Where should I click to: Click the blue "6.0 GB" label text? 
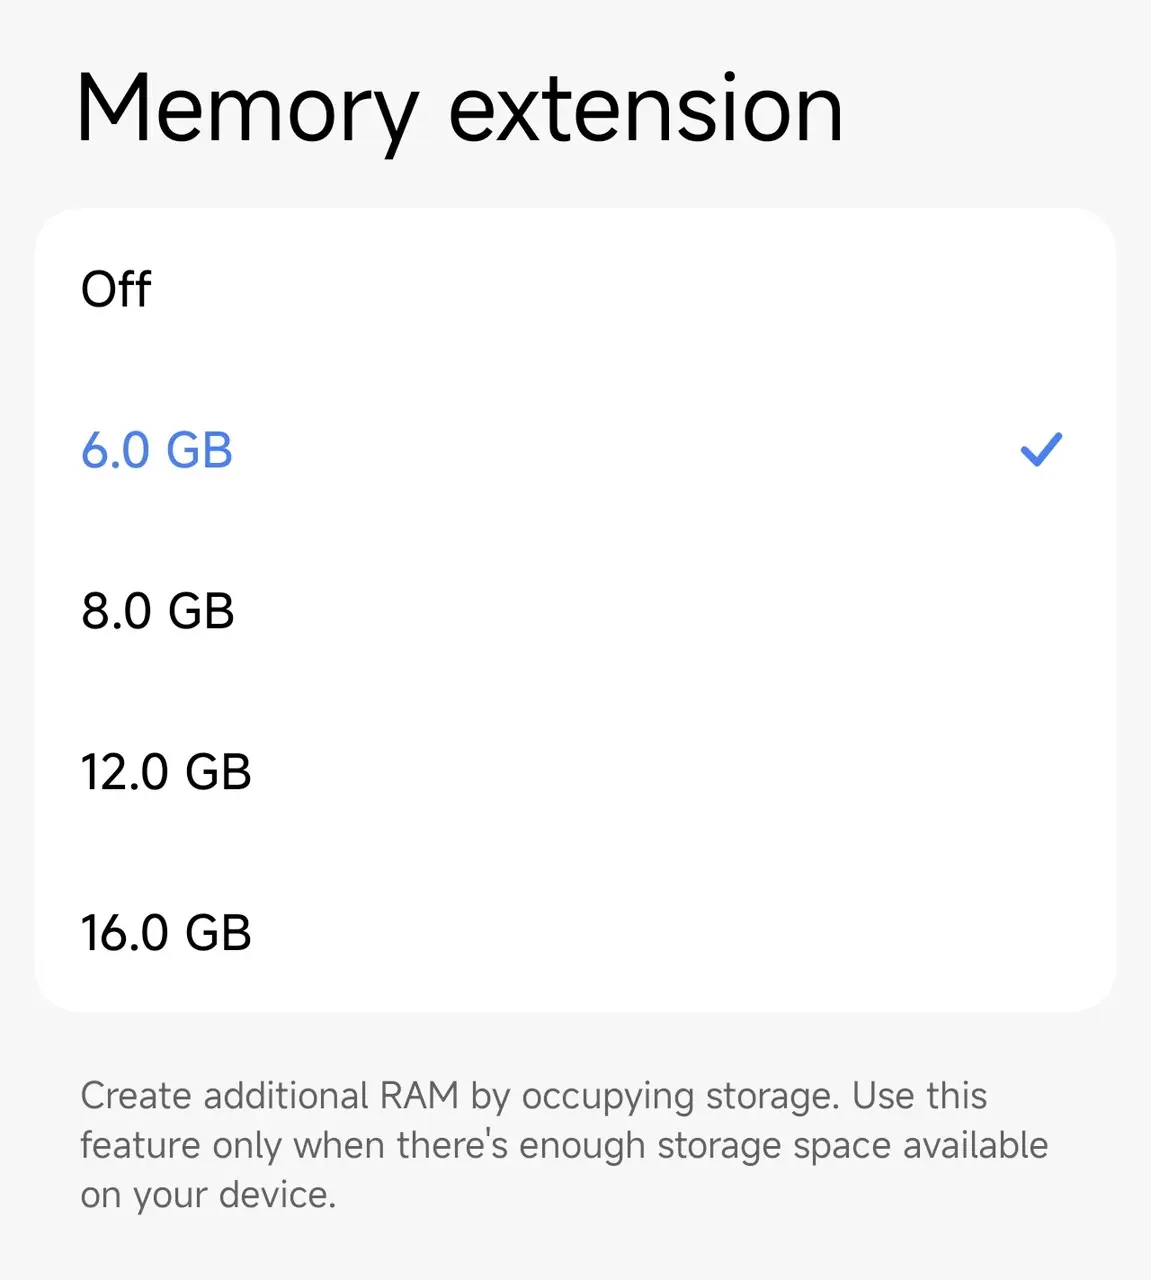coord(157,450)
